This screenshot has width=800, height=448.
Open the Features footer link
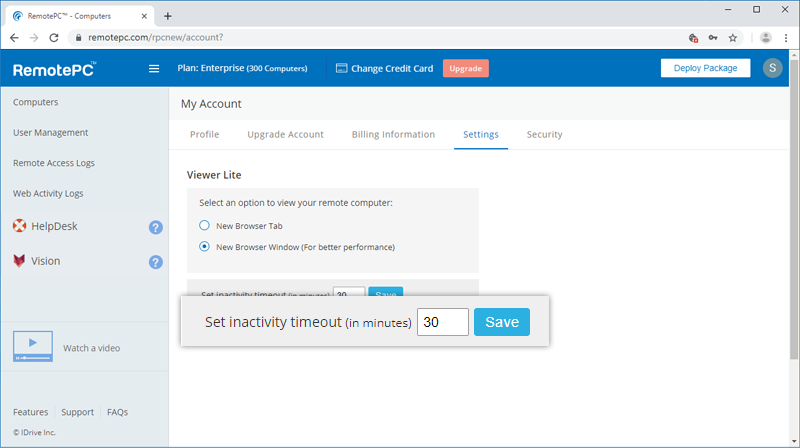31,412
